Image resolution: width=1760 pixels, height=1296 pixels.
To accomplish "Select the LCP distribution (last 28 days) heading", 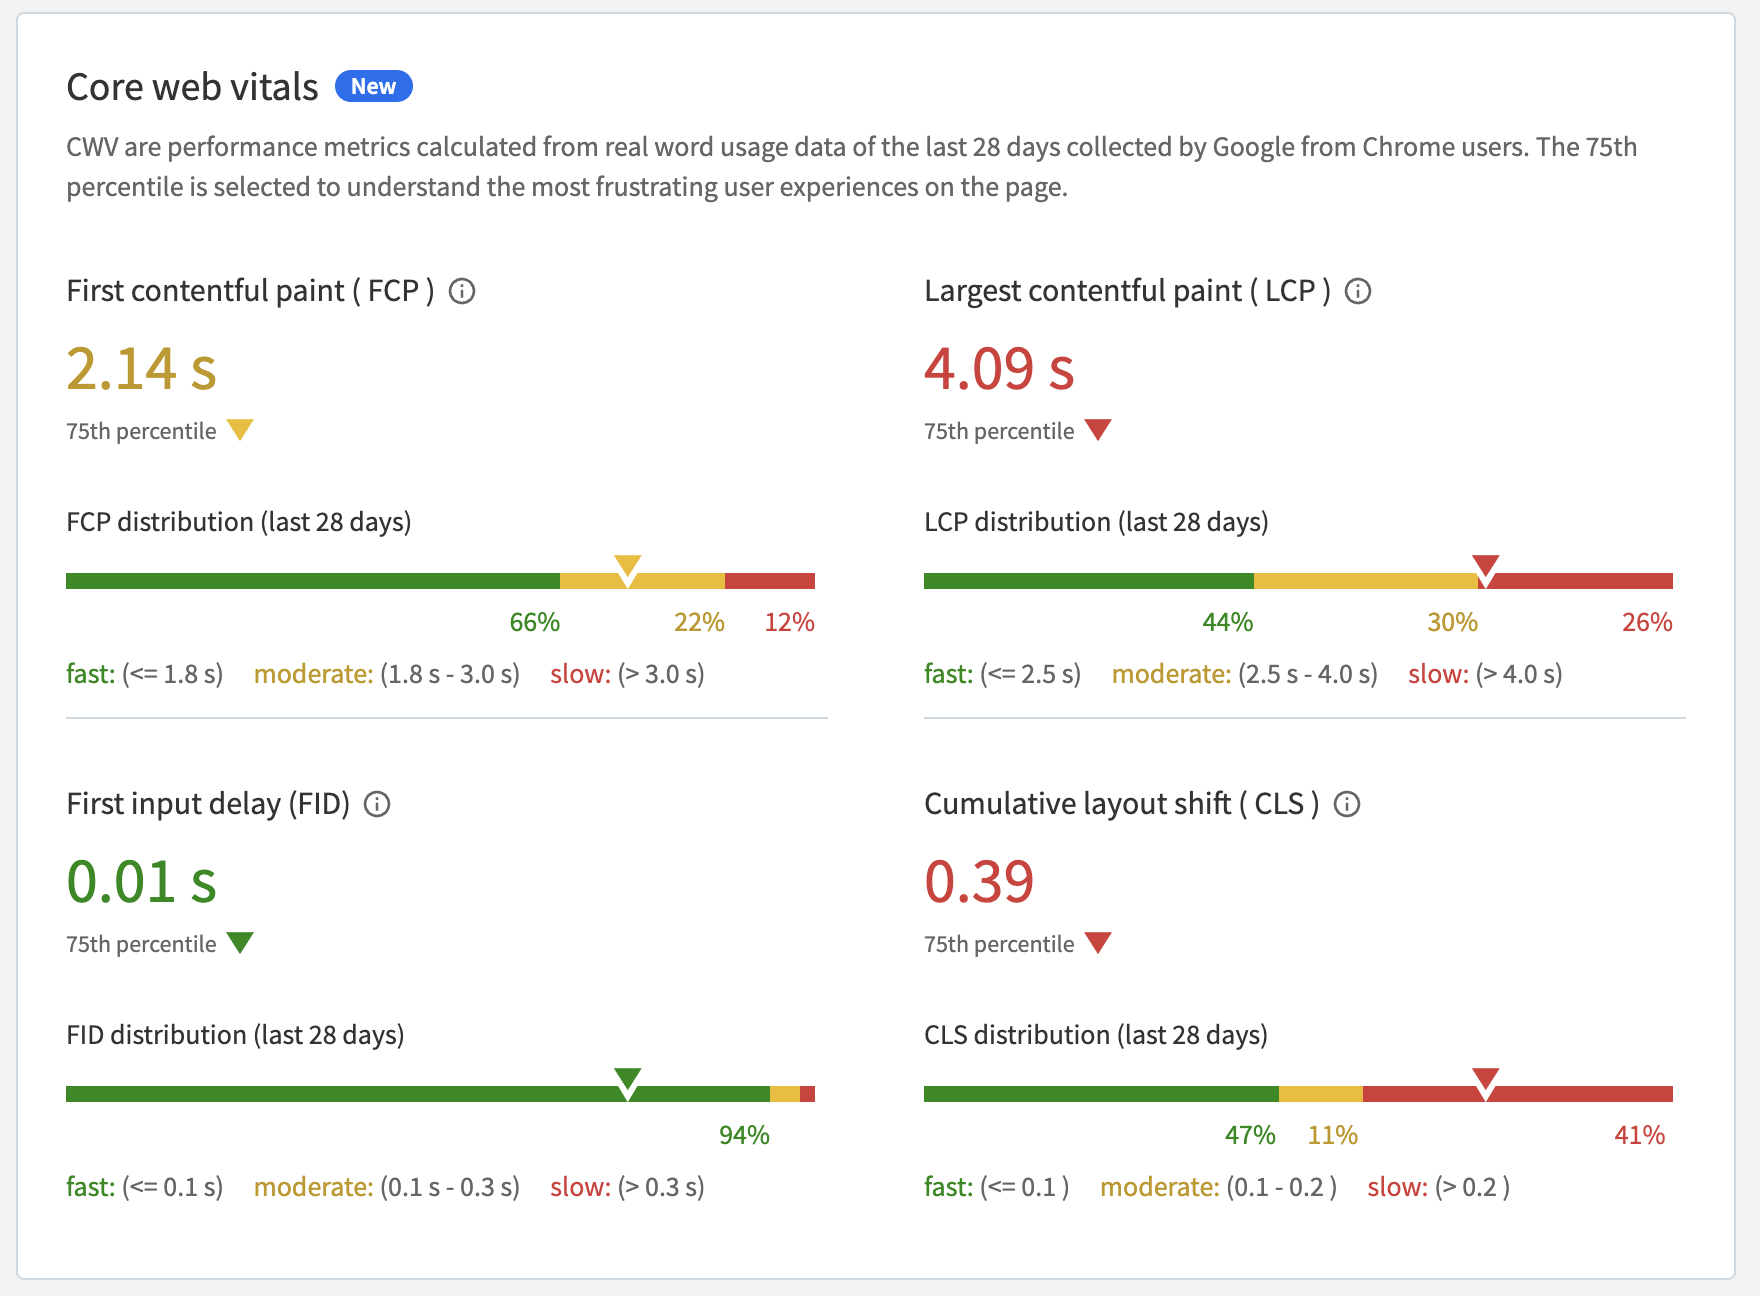I will (x=1096, y=521).
